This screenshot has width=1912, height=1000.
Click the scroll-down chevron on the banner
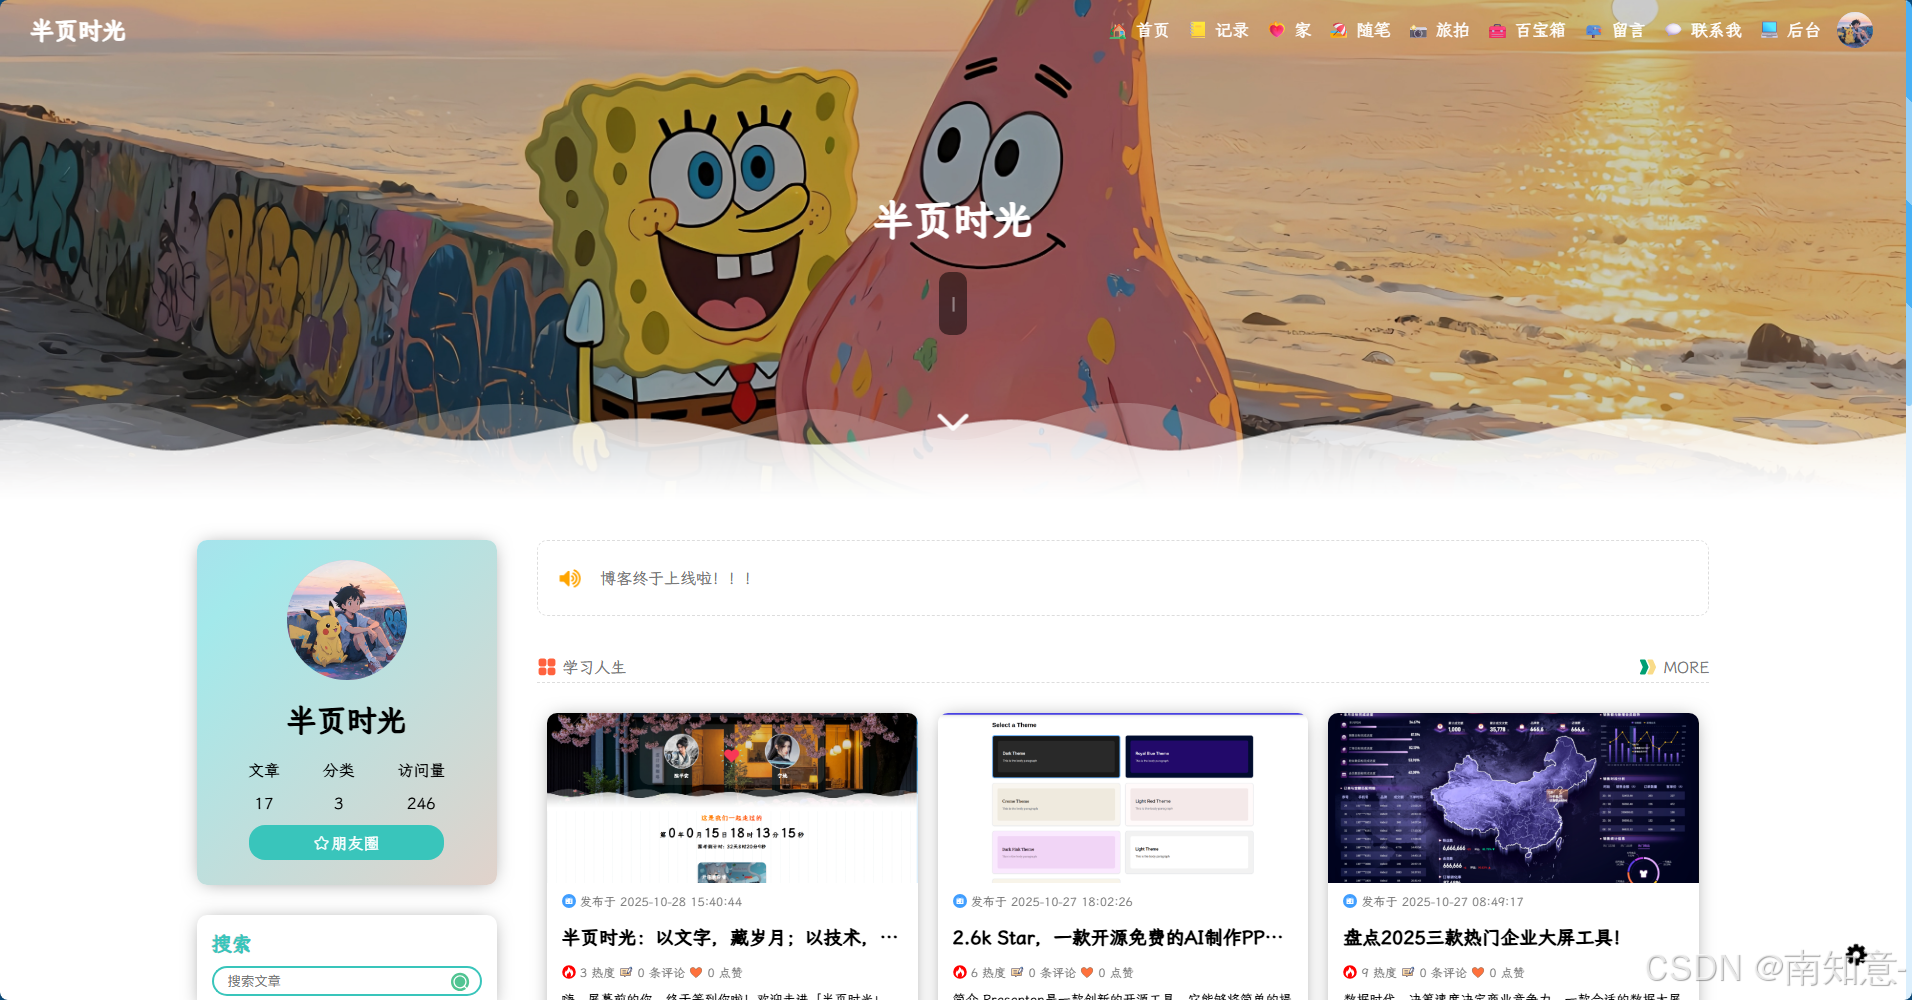953,422
